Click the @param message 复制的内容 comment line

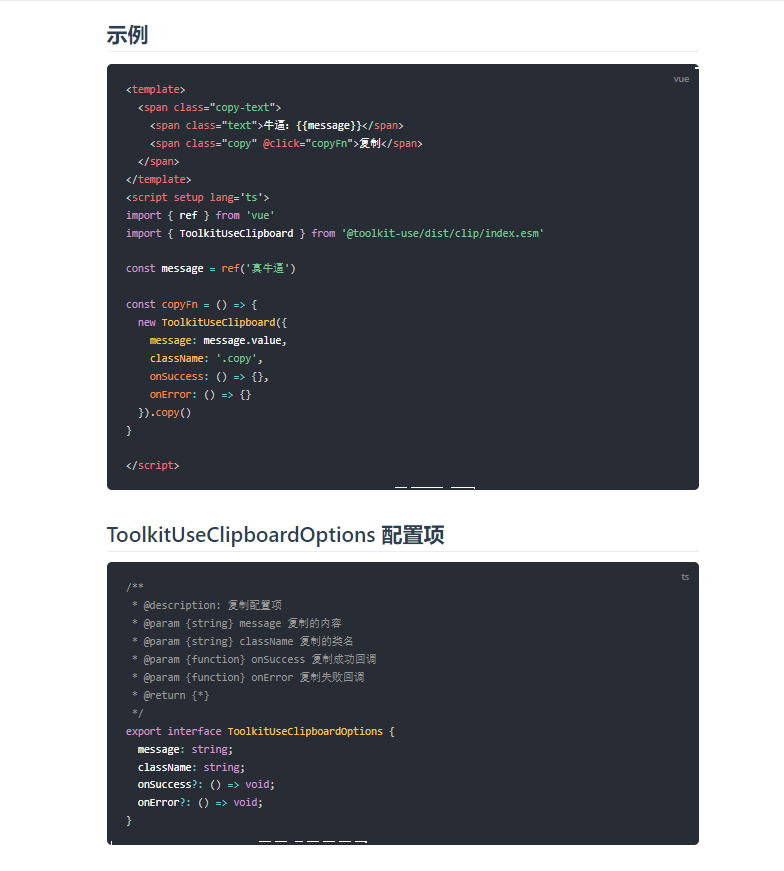coord(237,623)
